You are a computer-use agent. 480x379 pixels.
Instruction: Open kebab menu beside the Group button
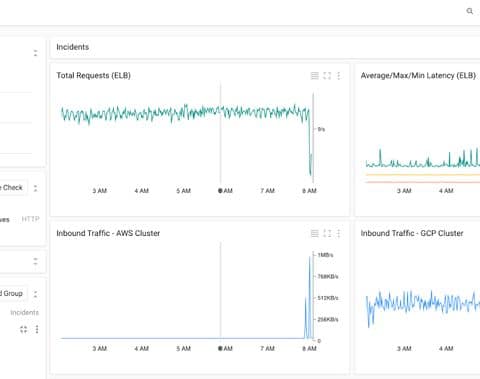click(35, 294)
